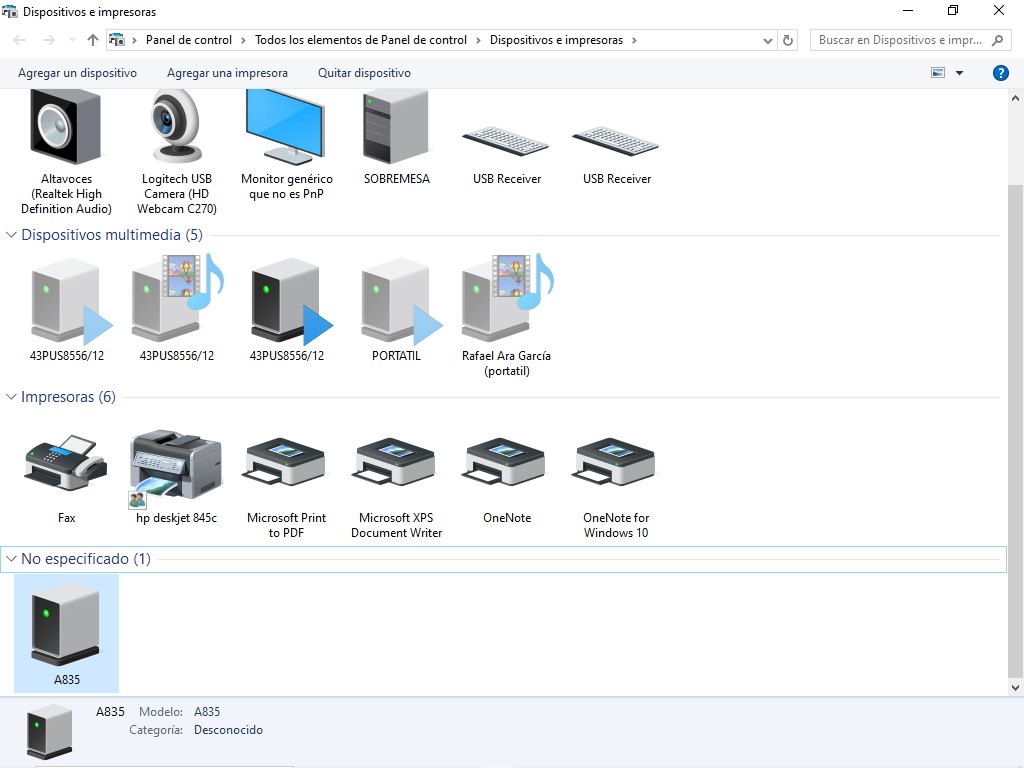
Task: Click the search magnifier icon
Action: 997,40
